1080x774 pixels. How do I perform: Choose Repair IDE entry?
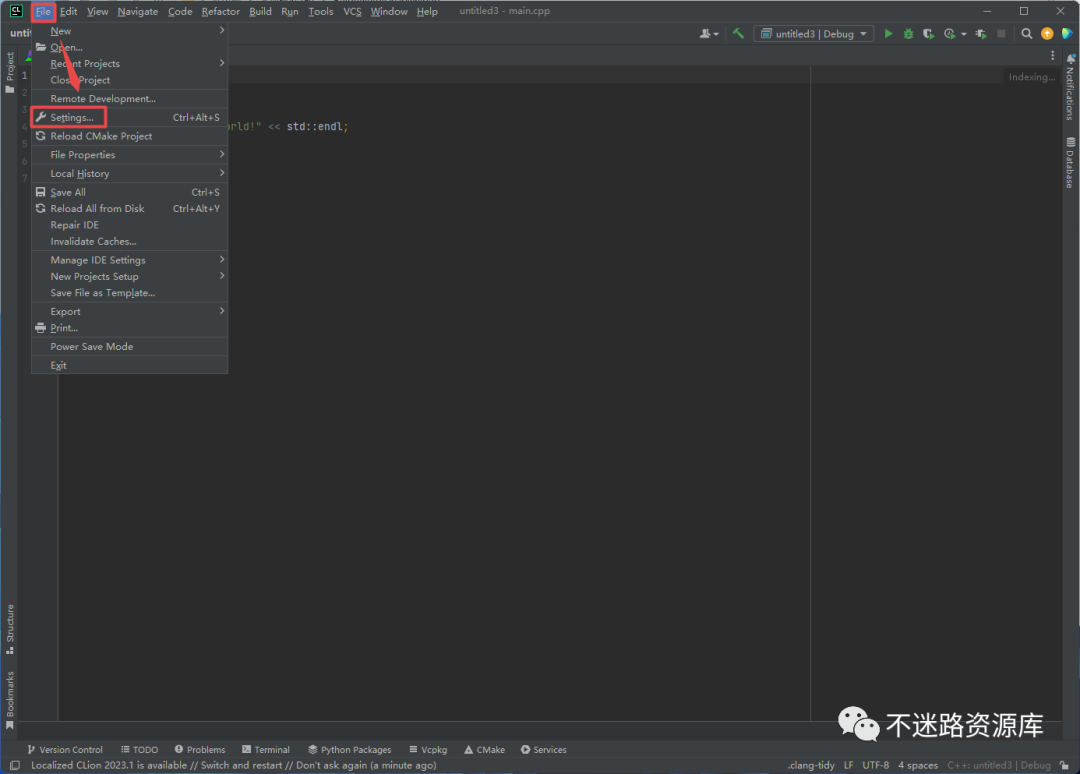click(129, 224)
